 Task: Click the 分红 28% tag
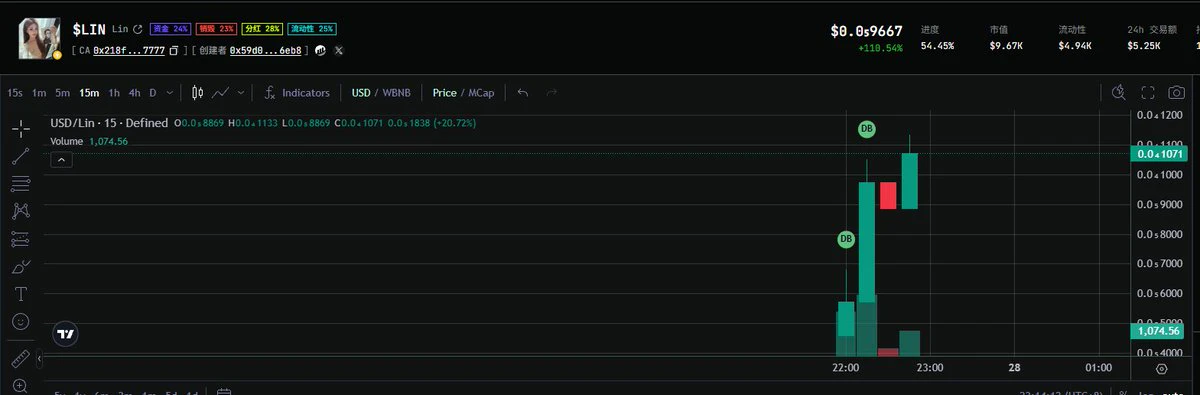(x=262, y=30)
